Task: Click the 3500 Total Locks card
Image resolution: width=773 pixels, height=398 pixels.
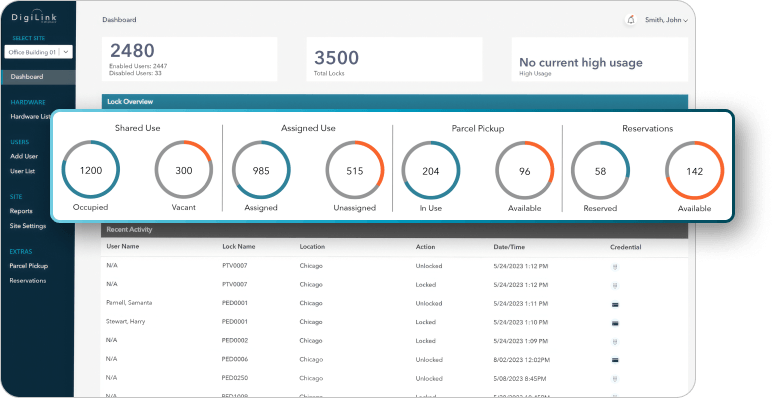Action: (x=394, y=59)
